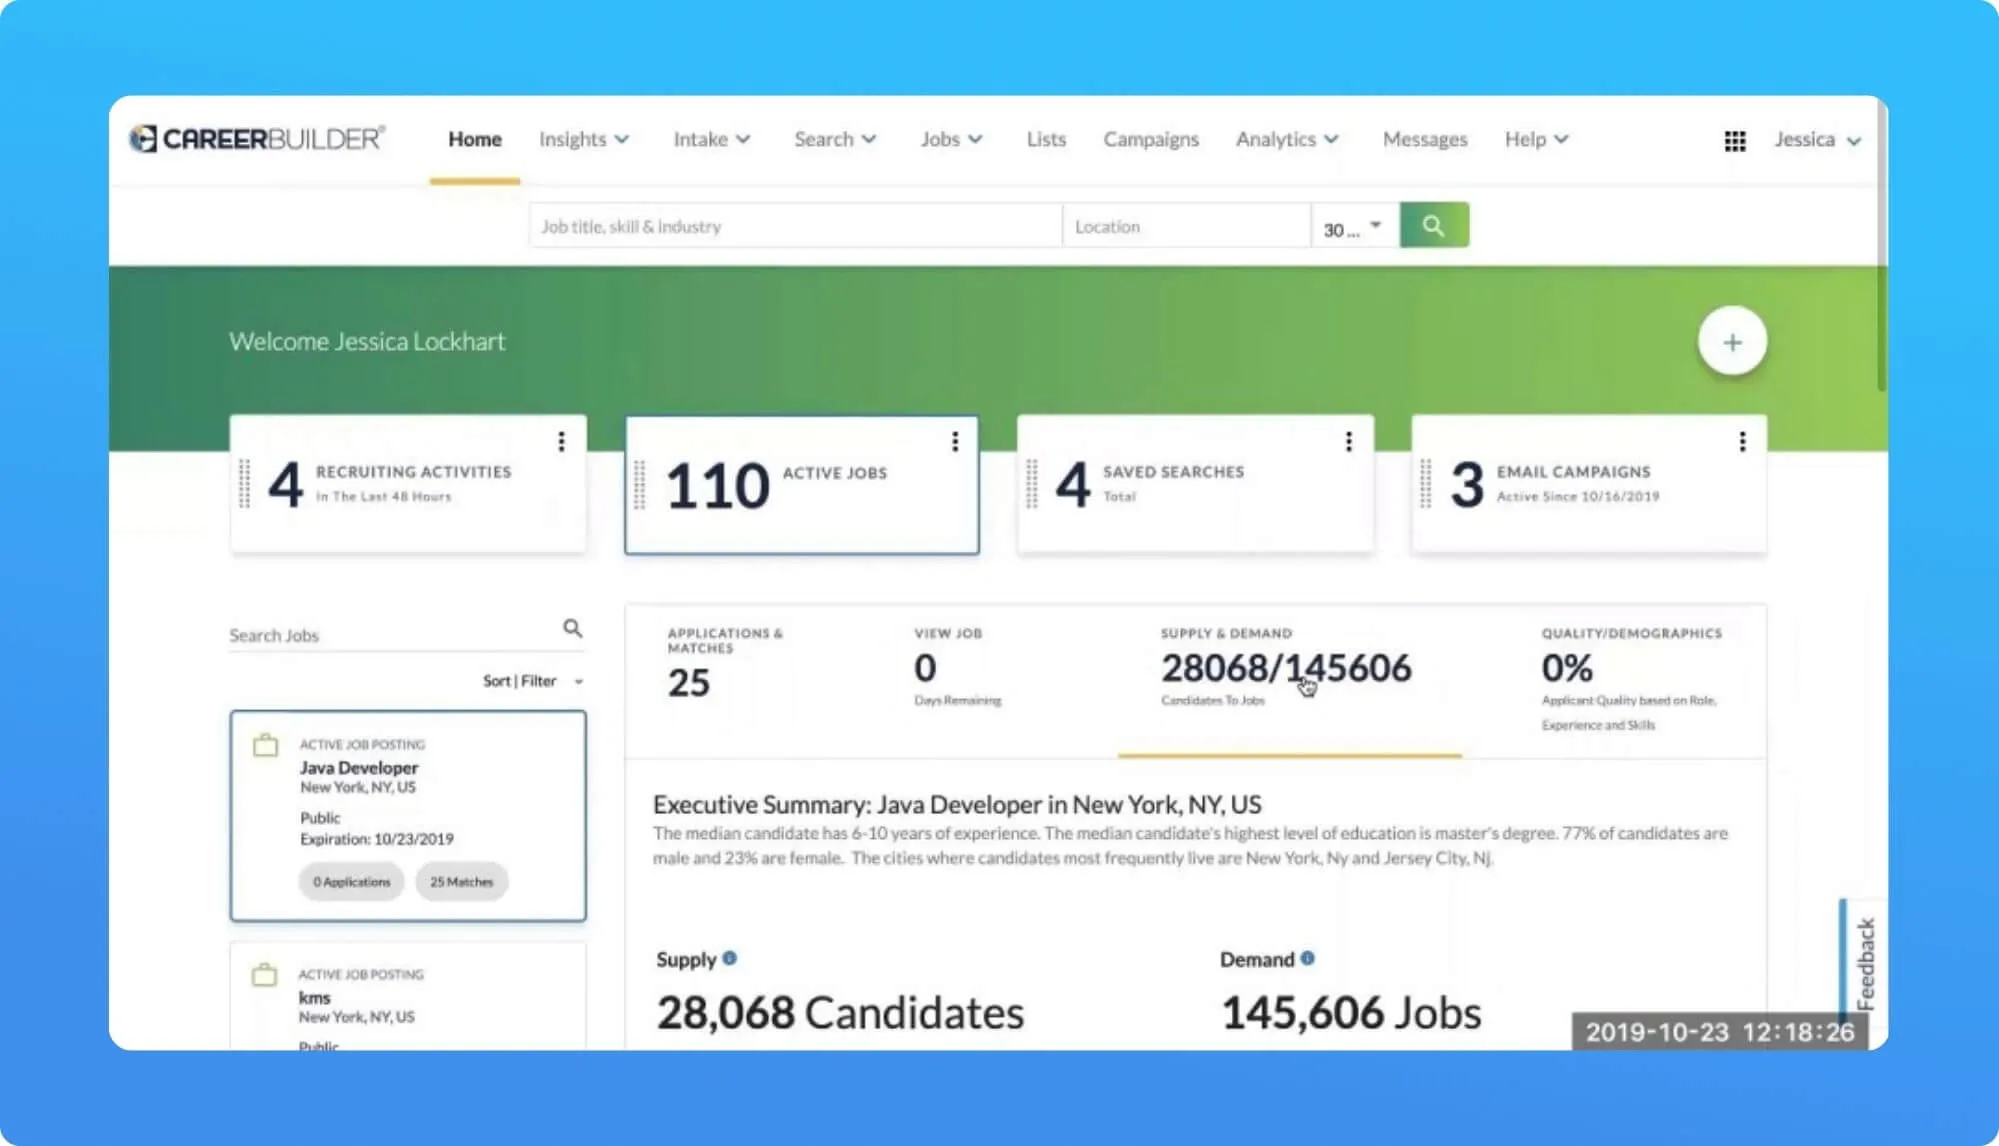Grab Saved Searches card drag handle

1032,484
